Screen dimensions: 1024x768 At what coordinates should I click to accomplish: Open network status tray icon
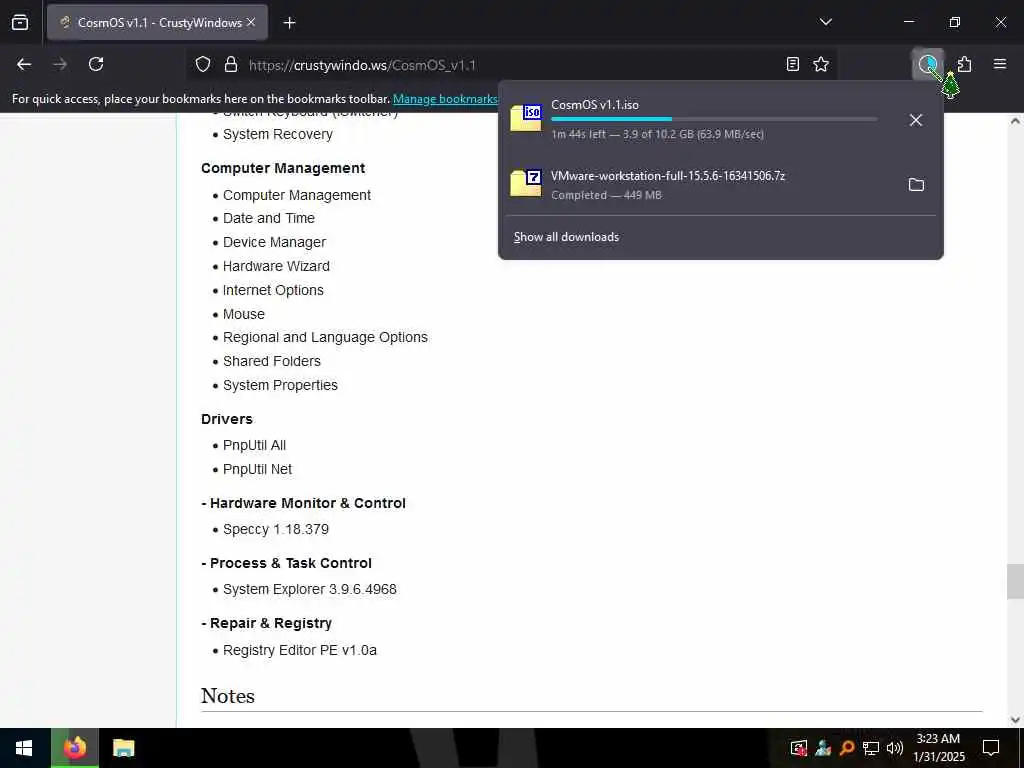(871, 748)
